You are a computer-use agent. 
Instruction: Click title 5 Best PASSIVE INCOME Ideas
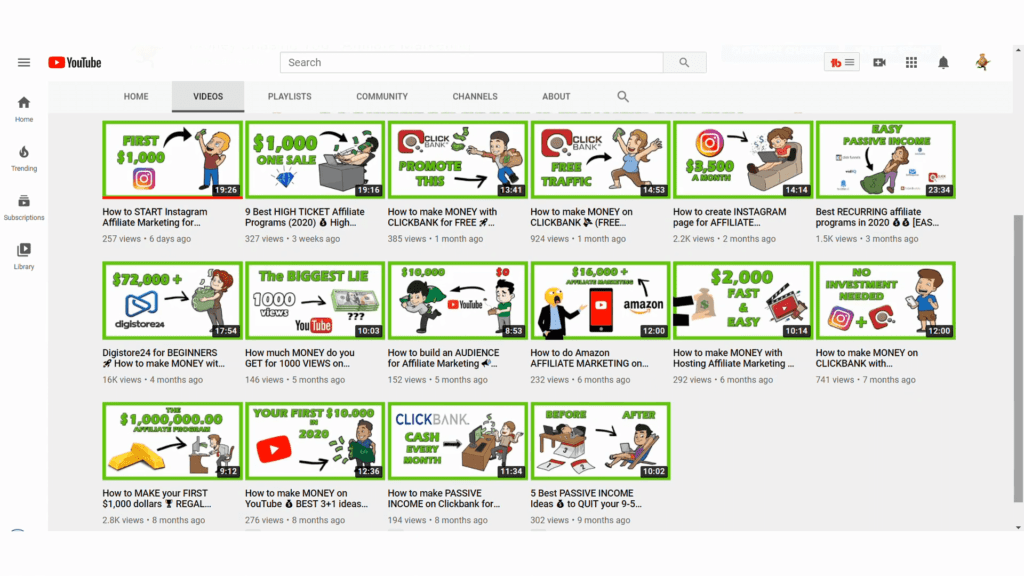[x=586, y=499]
